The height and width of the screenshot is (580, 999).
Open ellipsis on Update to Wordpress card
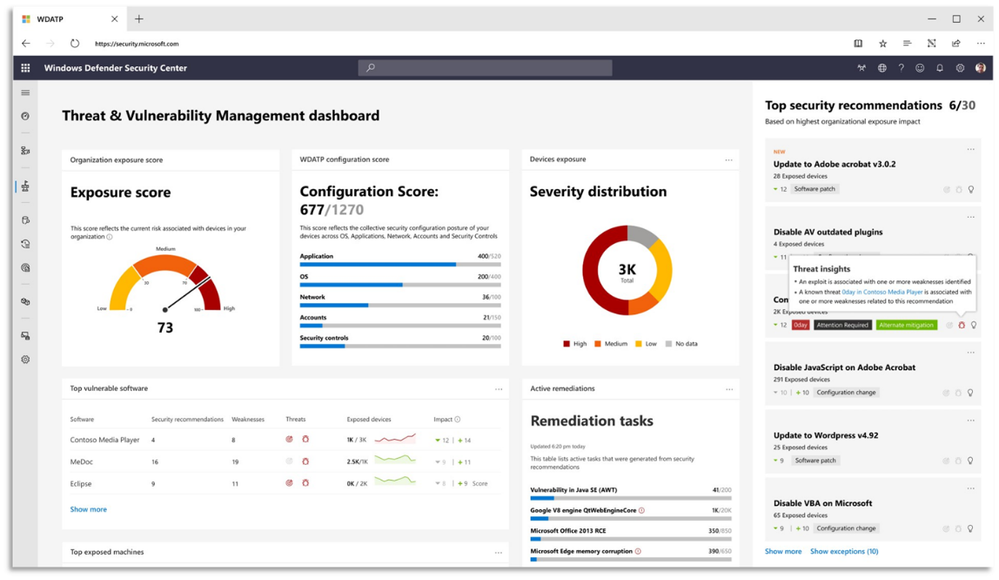point(971,421)
